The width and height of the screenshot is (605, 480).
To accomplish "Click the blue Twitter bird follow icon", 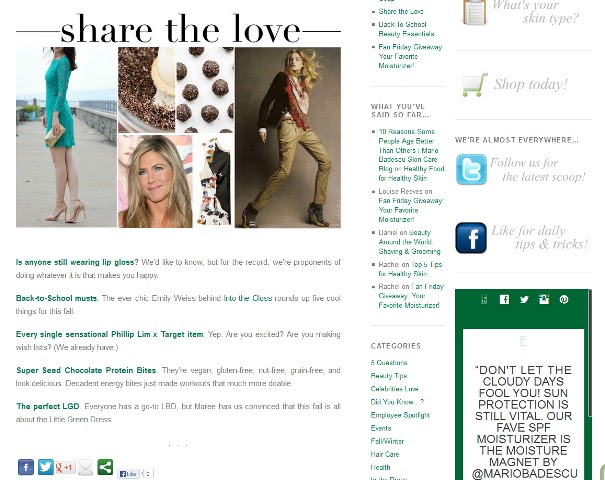I will click(x=471, y=169).
